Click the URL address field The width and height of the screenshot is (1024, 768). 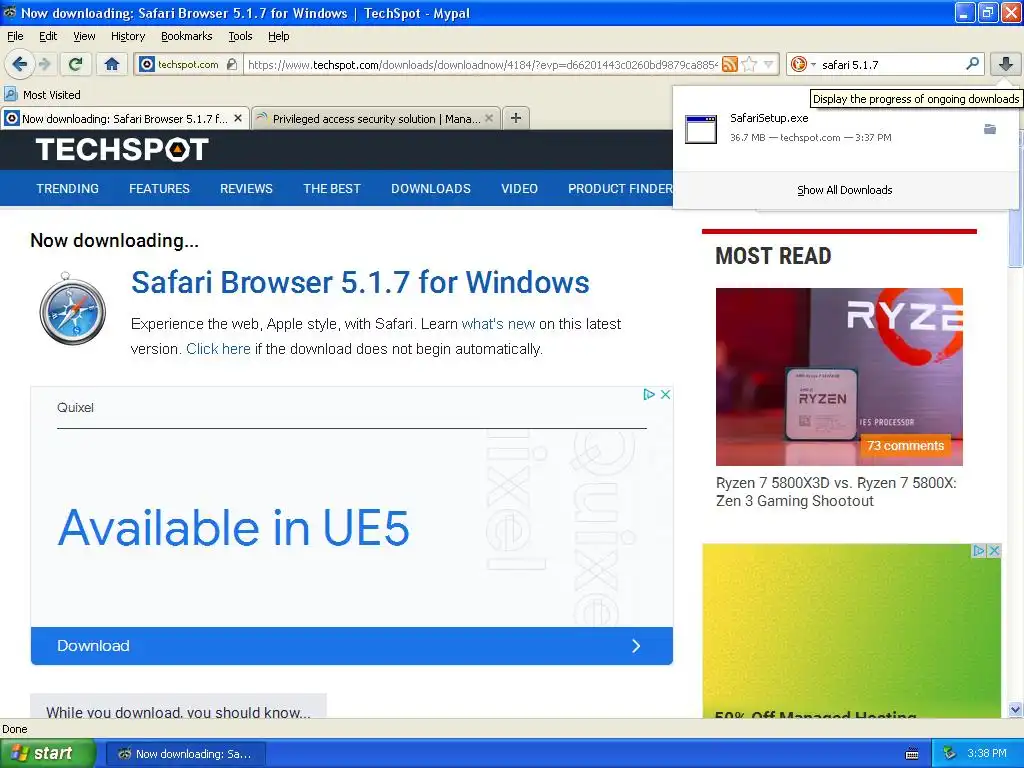[482, 64]
